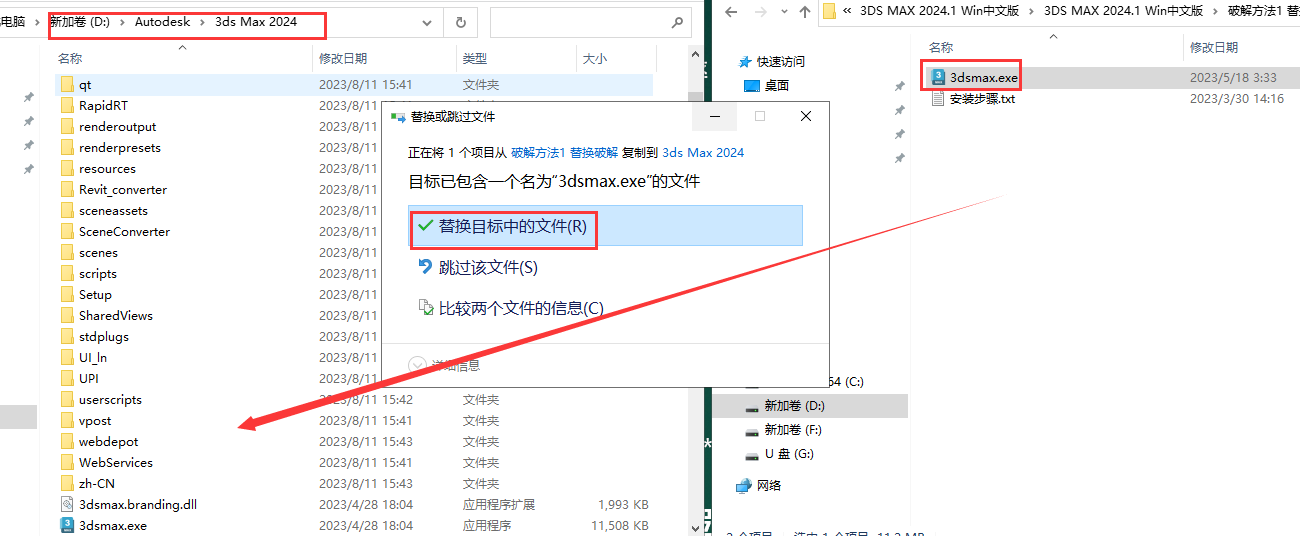Select replace the files in destination option
This screenshot has width=1300, height=536.
coord(606,226)
